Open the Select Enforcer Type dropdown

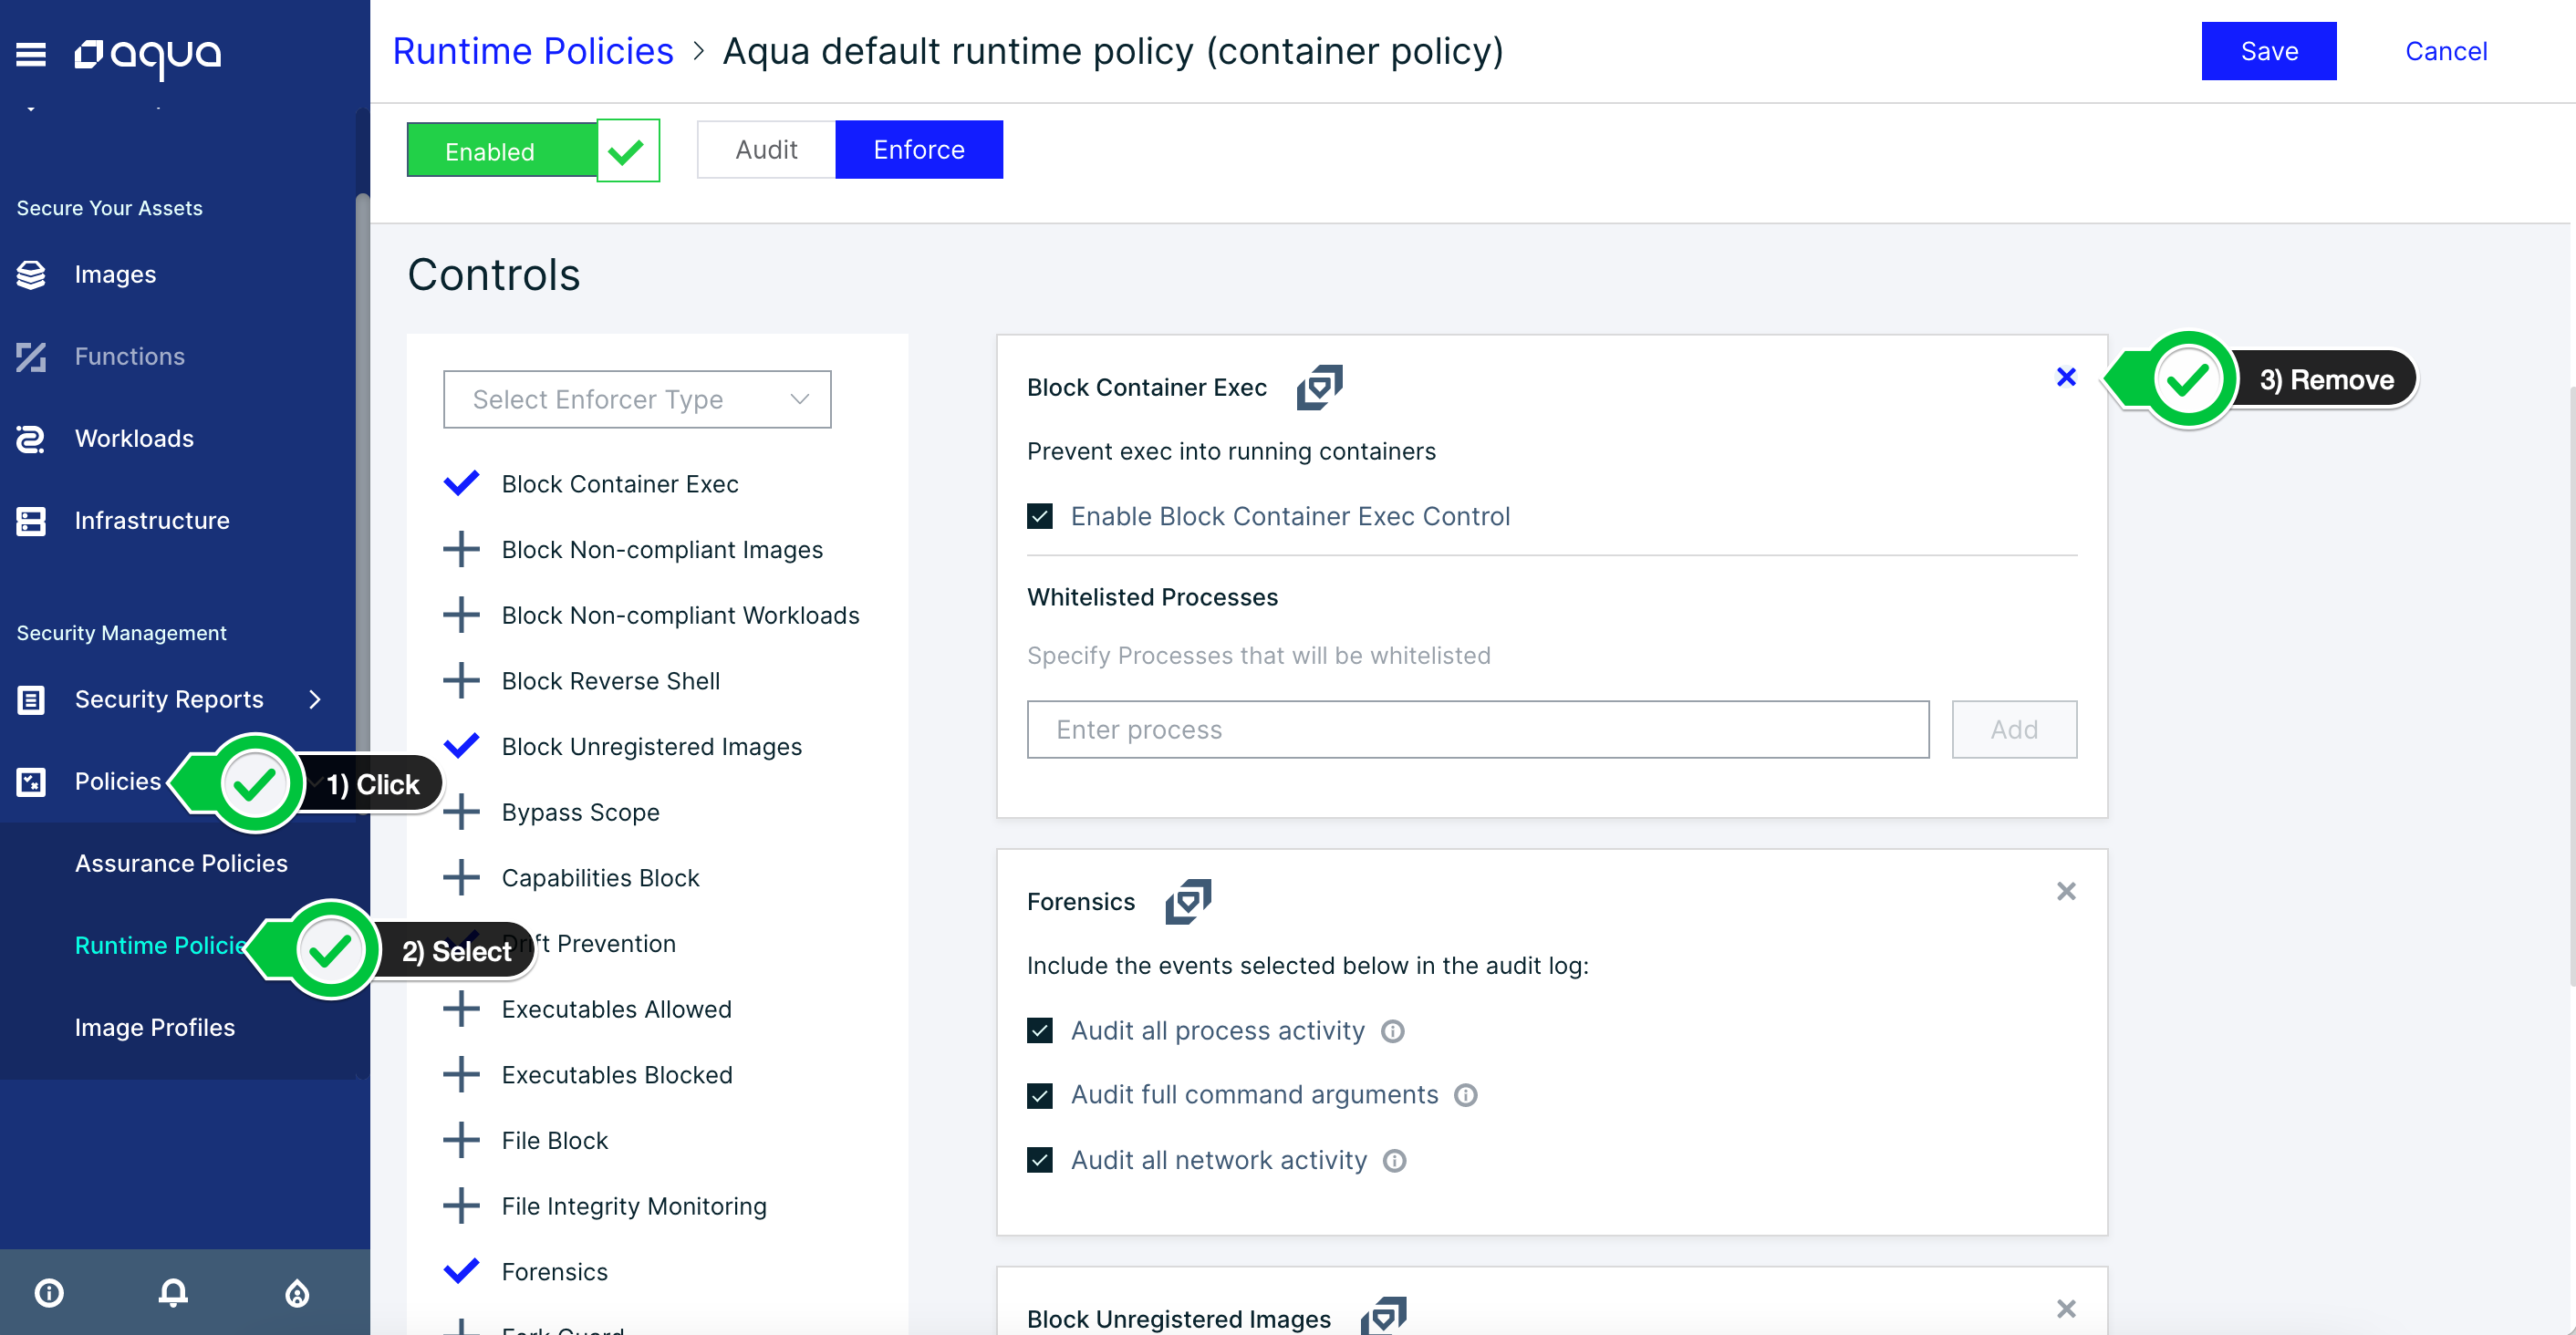637,399
